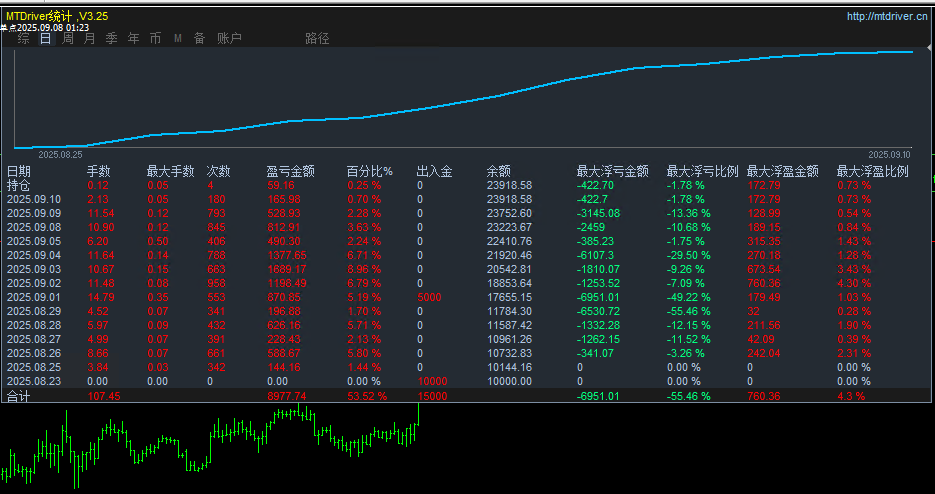Select the 2025.08.27 date row
The width and height of the screenshot is (935, 494).
(x=33, y=339)
